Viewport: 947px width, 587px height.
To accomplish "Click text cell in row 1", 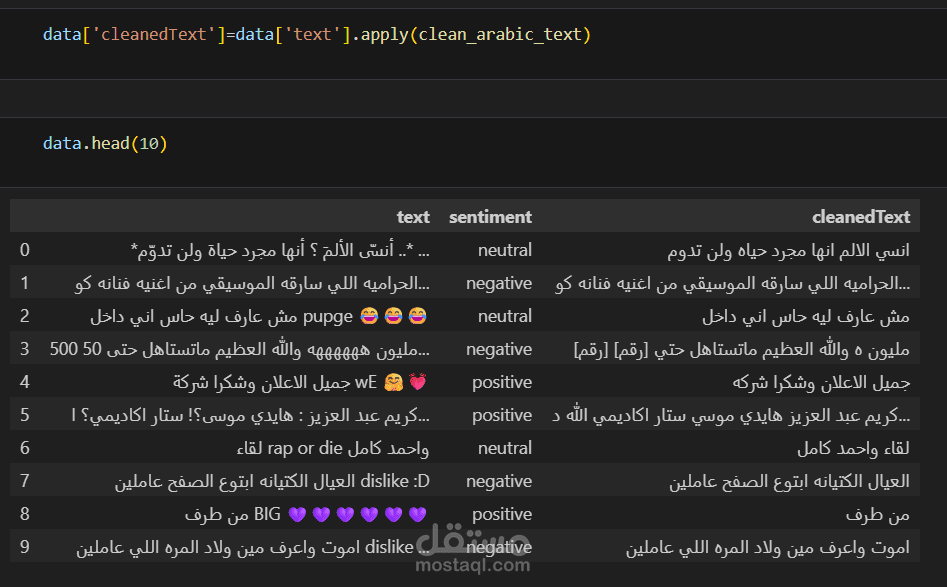I will tap(252, 283).
